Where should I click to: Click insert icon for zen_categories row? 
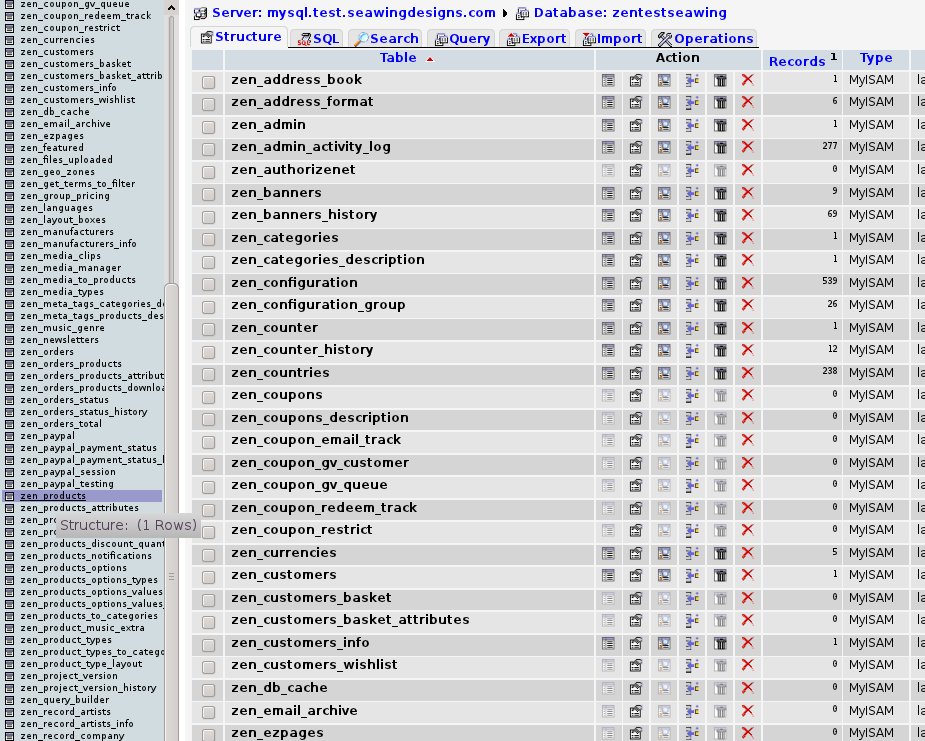(x=692, y=238)
